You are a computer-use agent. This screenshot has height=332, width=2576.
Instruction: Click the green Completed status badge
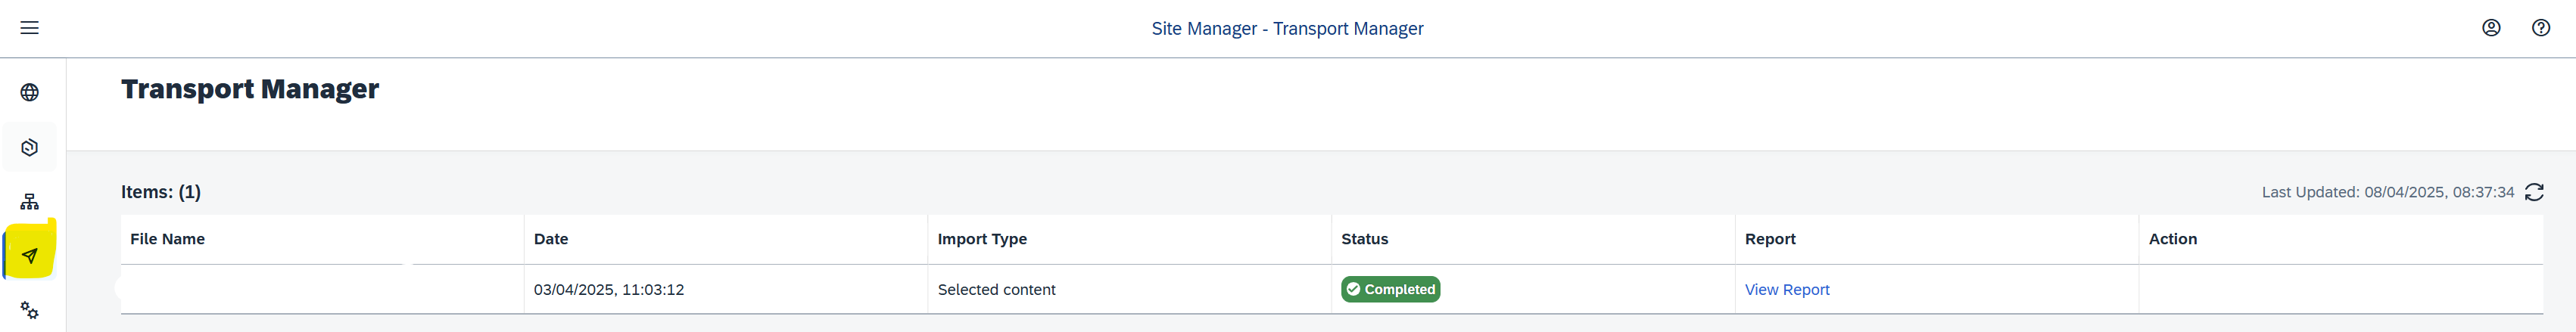tap(1390, 289)
